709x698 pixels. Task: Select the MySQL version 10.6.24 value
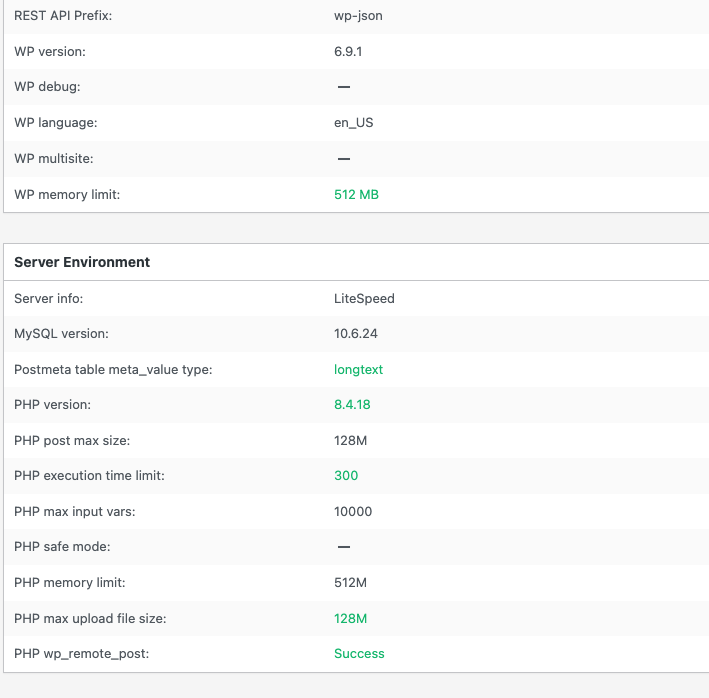point(358,334)
